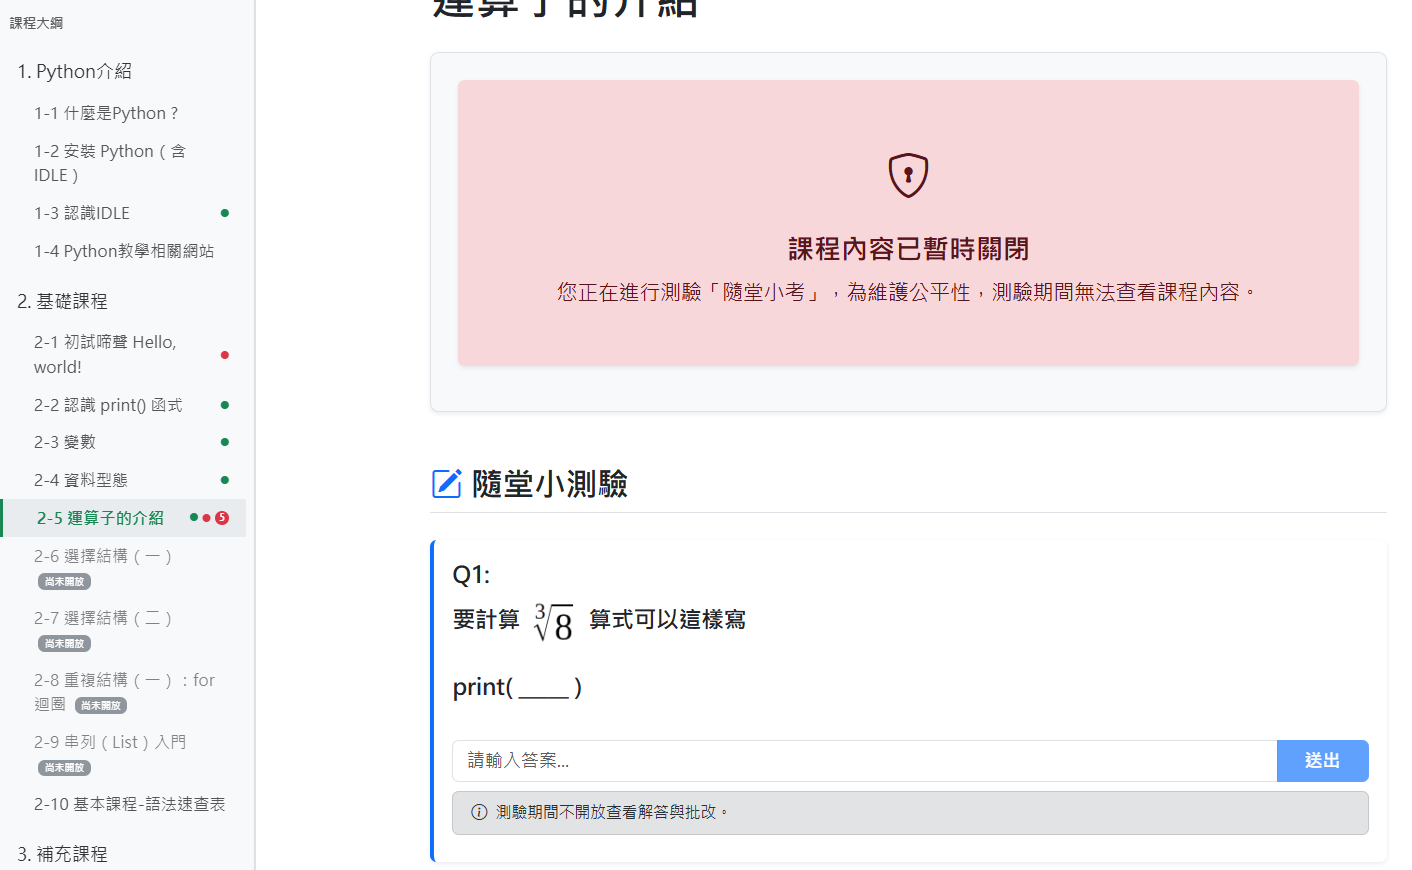Click the red badge showing 5
Image resolution: width=1412 pixels, height=870 pixels.
(x=222, y=518)
